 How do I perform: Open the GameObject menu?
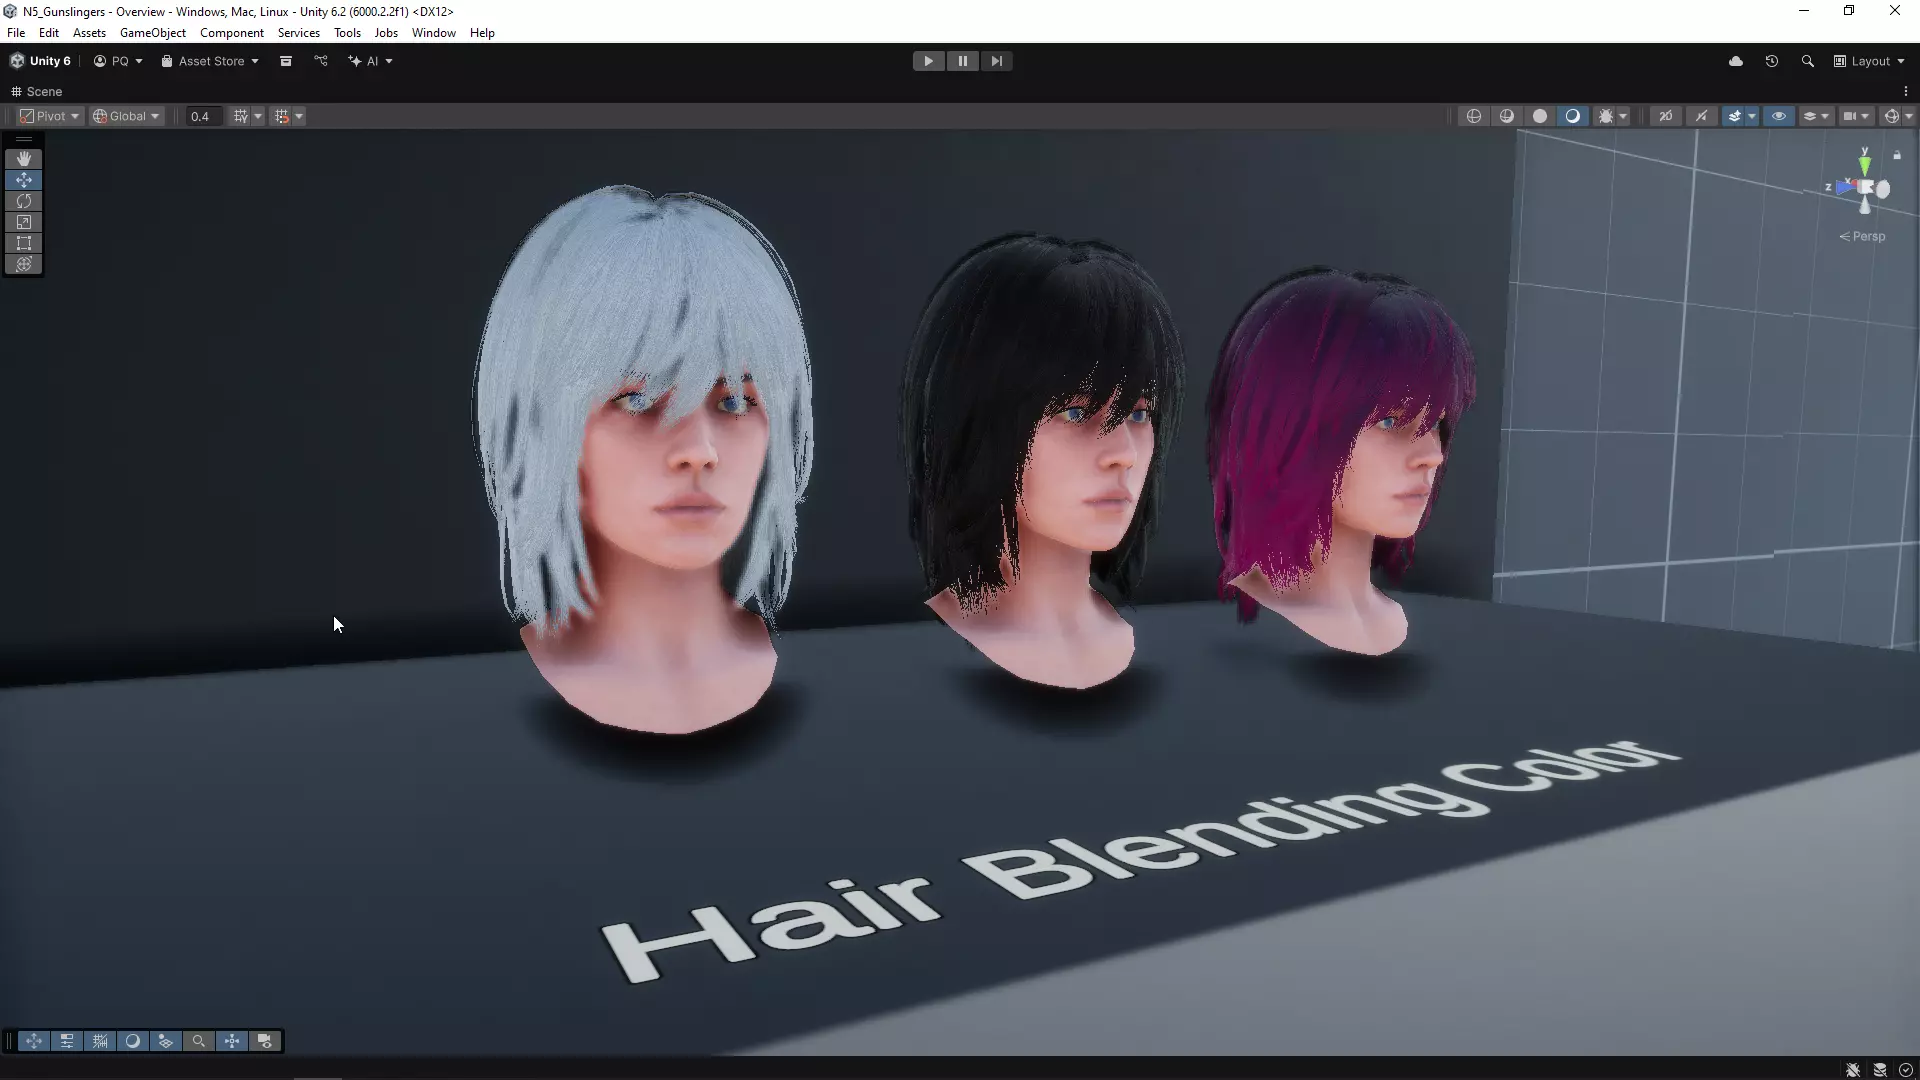[152, 33]
